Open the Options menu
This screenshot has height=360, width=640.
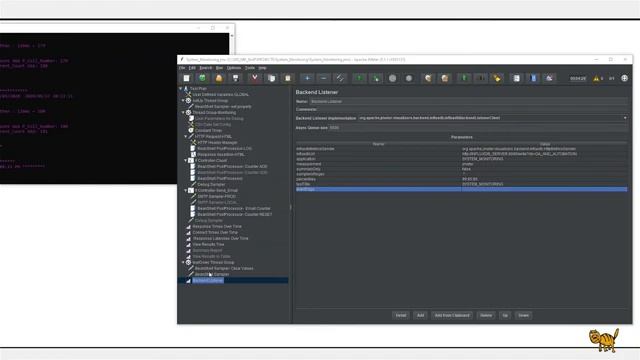(x=234, y=68)
